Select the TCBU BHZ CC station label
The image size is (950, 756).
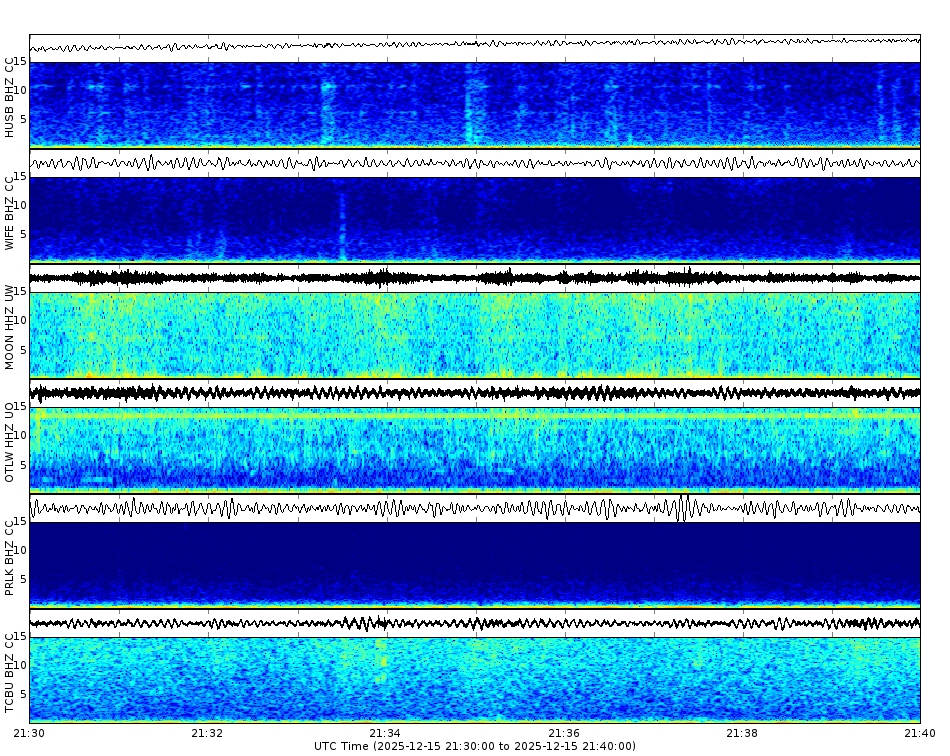(x=10, y=672)
